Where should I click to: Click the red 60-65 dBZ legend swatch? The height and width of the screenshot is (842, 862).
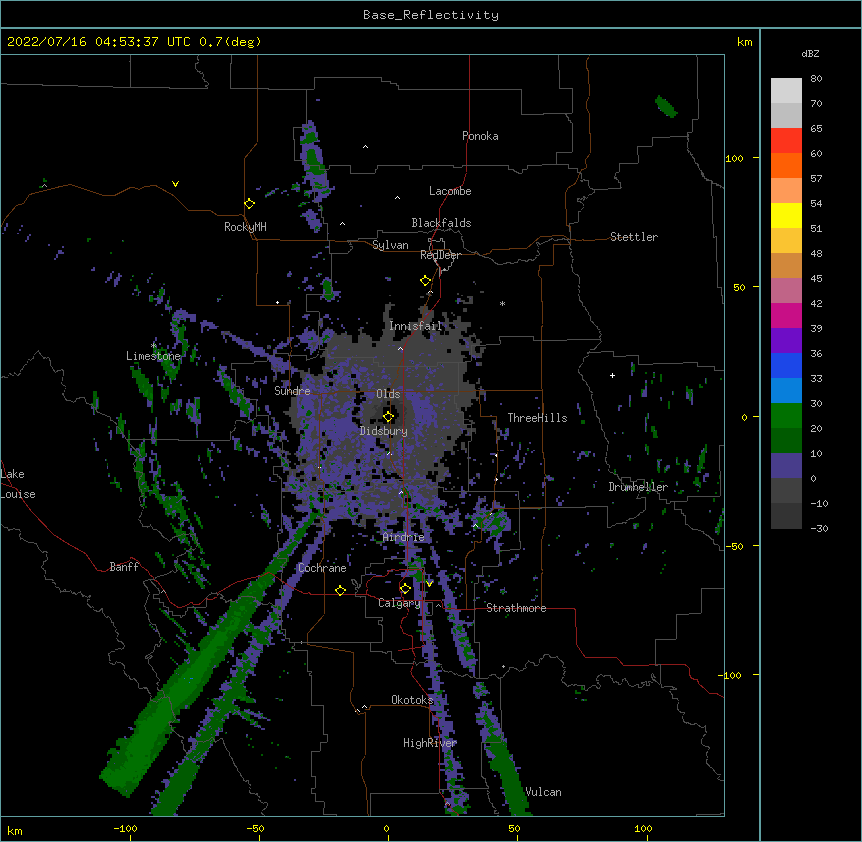click(786, 141)
